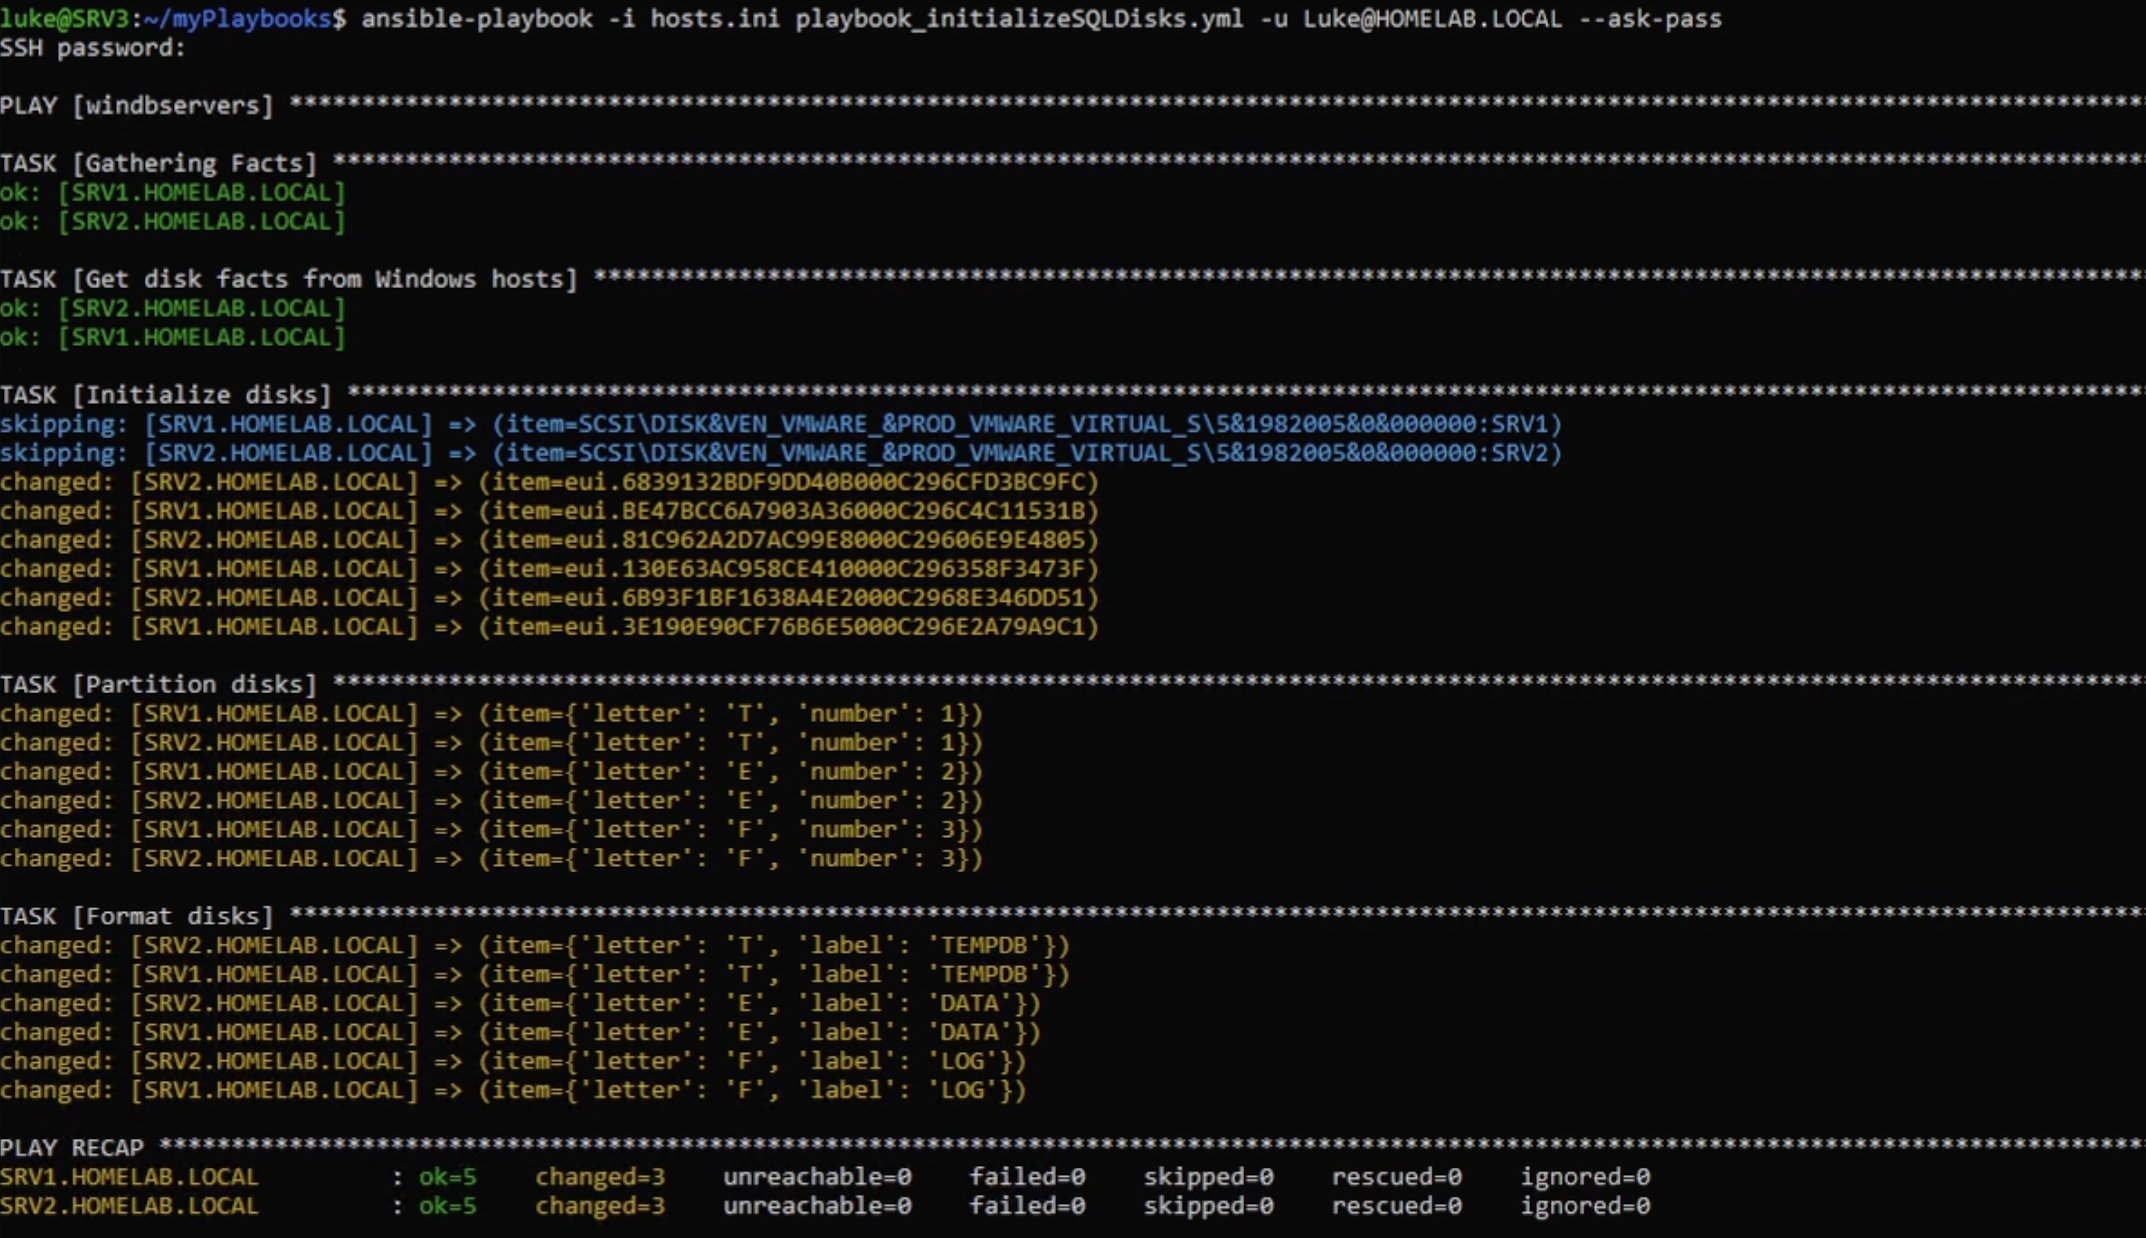This screenshot has width=2146, height=1238.
Task: Click item eui.81C962A2D7AC99E8000C29606E9E4805
Action: [788, 541]
